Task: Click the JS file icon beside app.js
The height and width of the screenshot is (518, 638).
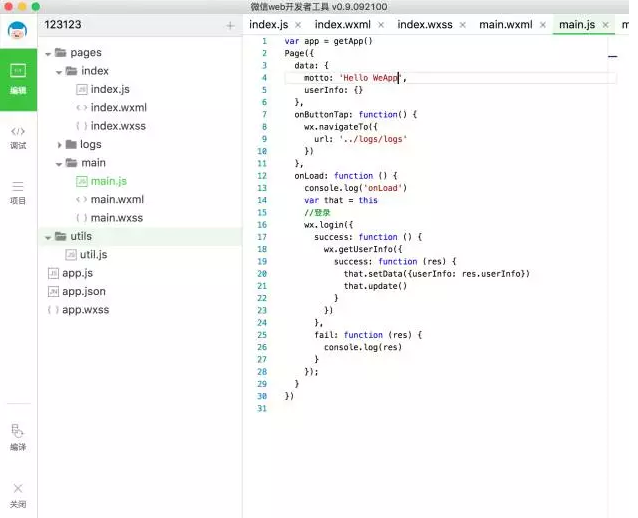Action: click(53, 273)
